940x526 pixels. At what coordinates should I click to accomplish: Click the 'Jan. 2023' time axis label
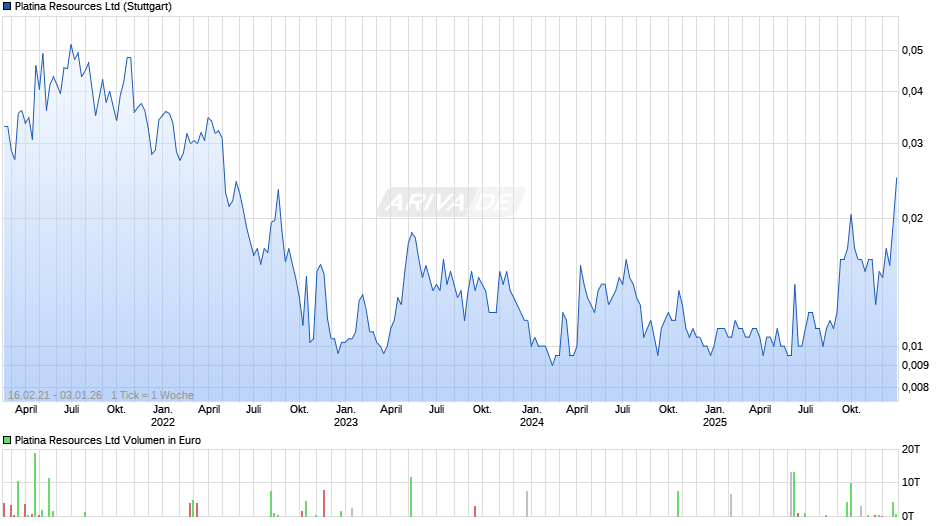point(345,416)
